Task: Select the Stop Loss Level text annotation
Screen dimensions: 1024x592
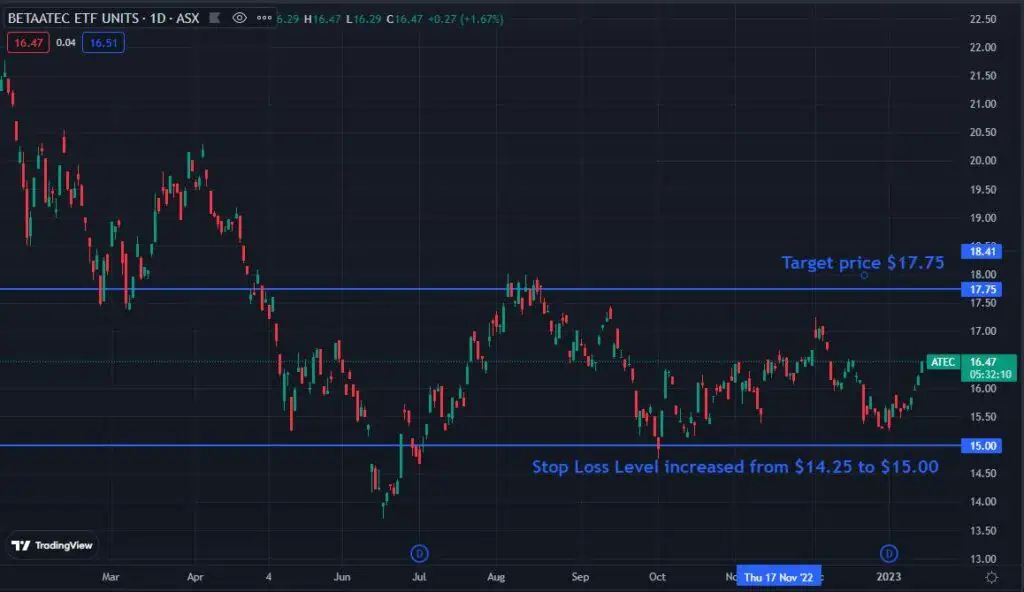Action: coord(734,466)
